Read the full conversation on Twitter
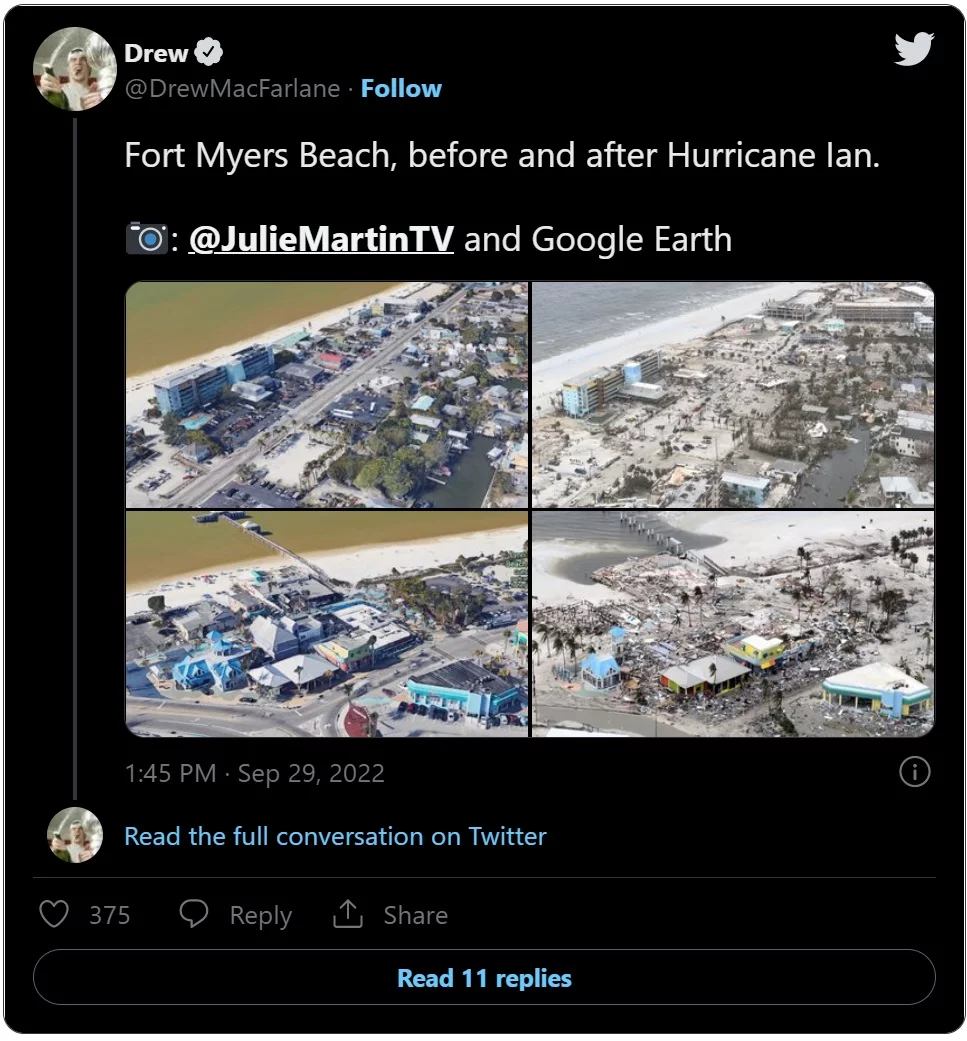The height and width of the screenshot is (1041, 967). click(335, 836)
